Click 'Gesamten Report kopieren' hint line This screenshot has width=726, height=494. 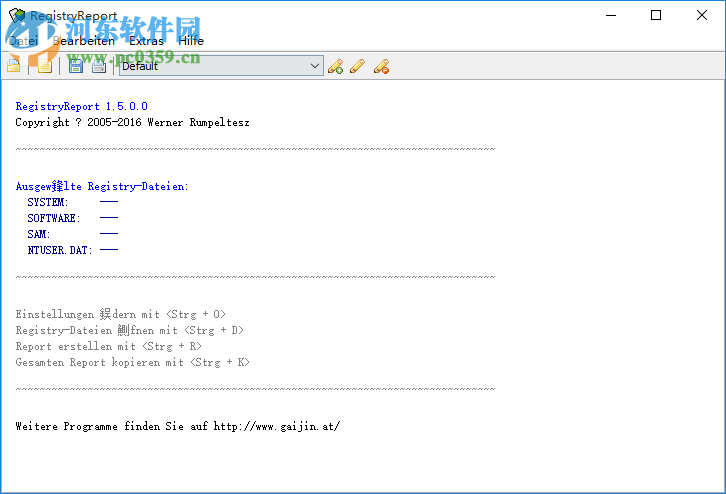[x=132, y=362]
